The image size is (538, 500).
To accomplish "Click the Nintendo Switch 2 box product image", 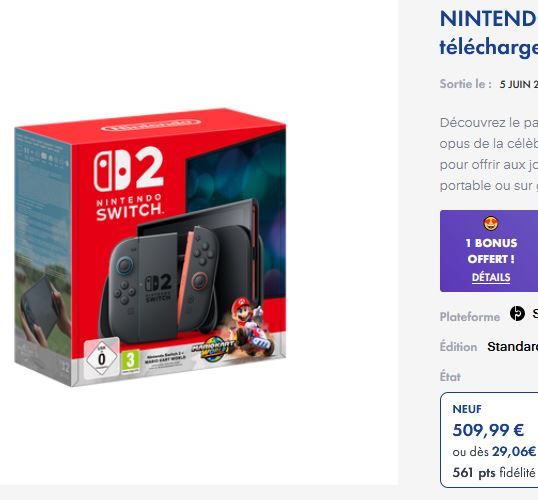I will pos(150,247).
